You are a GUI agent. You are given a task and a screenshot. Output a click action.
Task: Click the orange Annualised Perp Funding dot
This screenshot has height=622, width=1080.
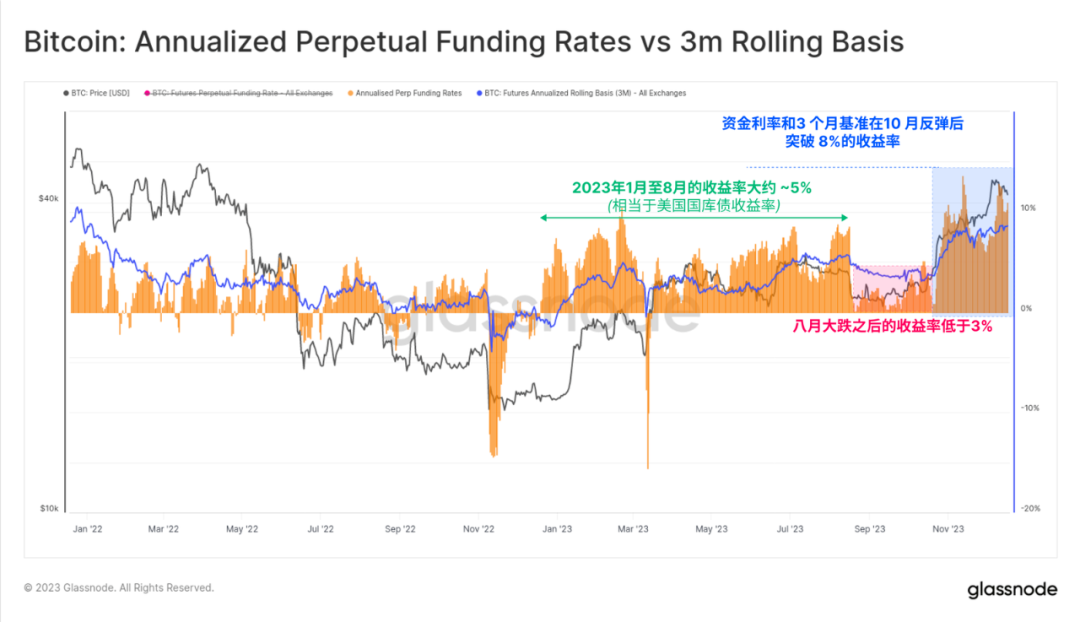pyautogui.click(x=349, y=93)
